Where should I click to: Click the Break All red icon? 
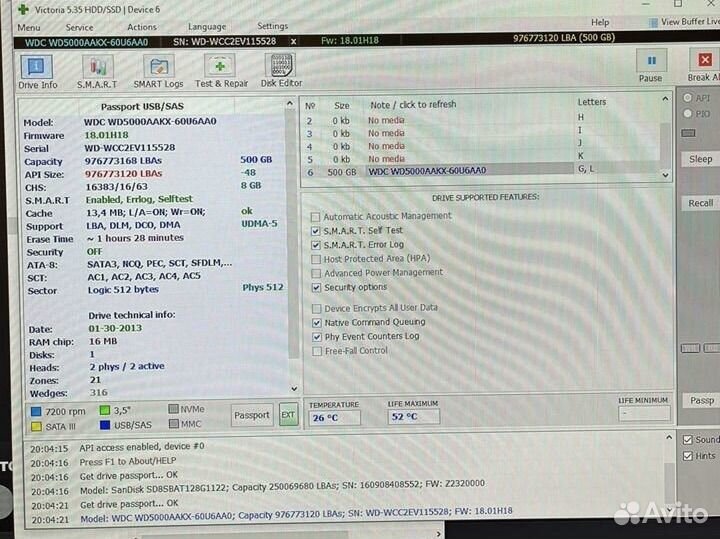coord(703,62)
